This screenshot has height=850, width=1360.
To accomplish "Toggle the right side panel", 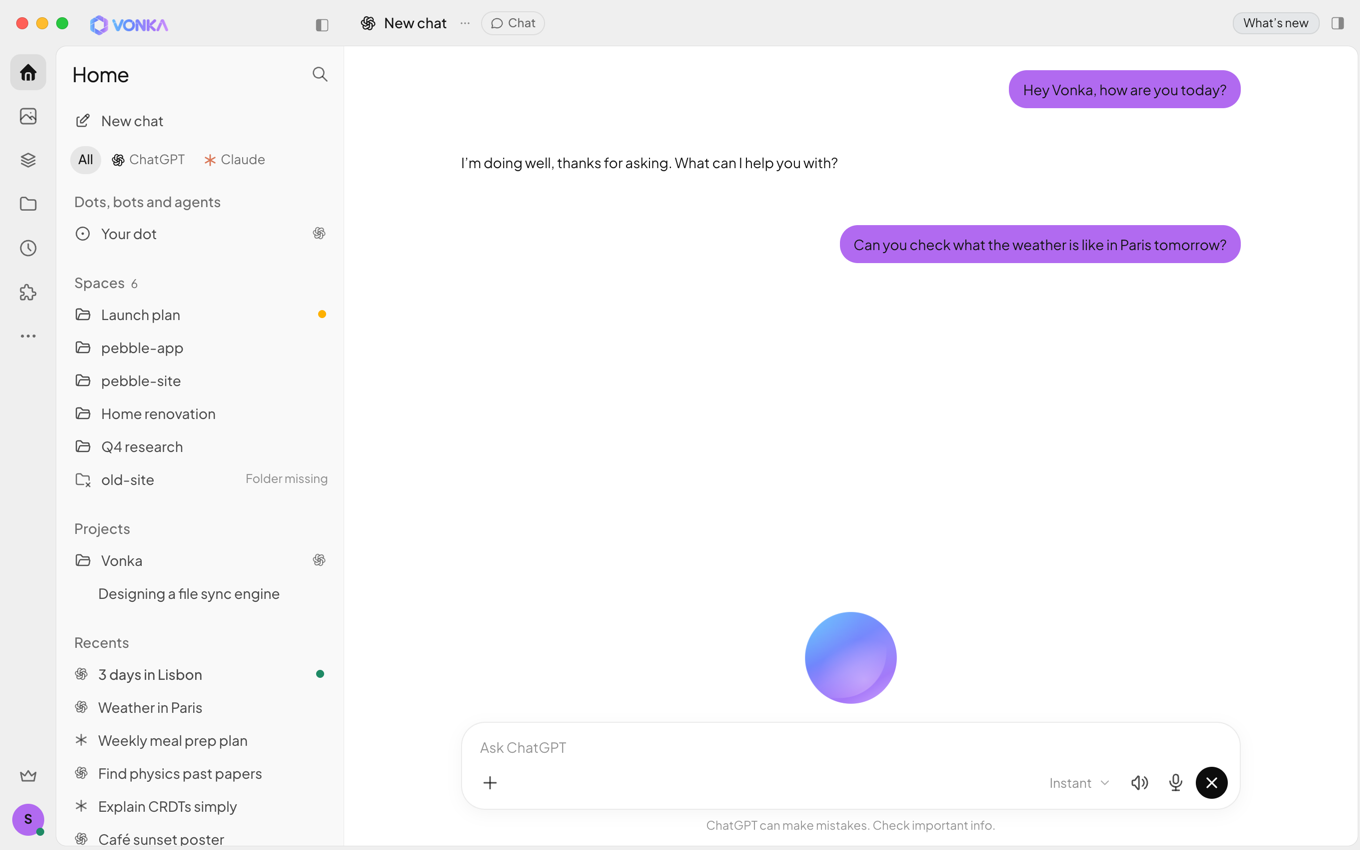I will point(1337,23).
